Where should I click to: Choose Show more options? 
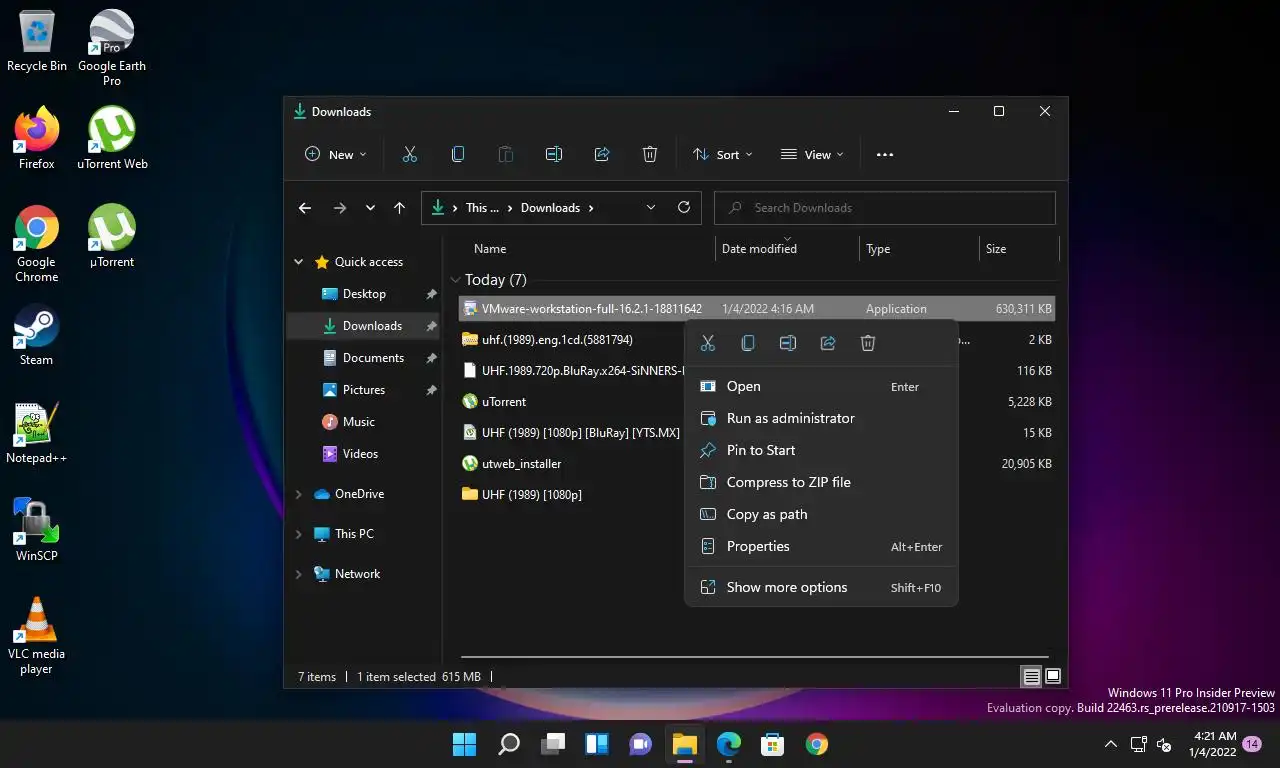pyautogui.click(x=821, y=587)
